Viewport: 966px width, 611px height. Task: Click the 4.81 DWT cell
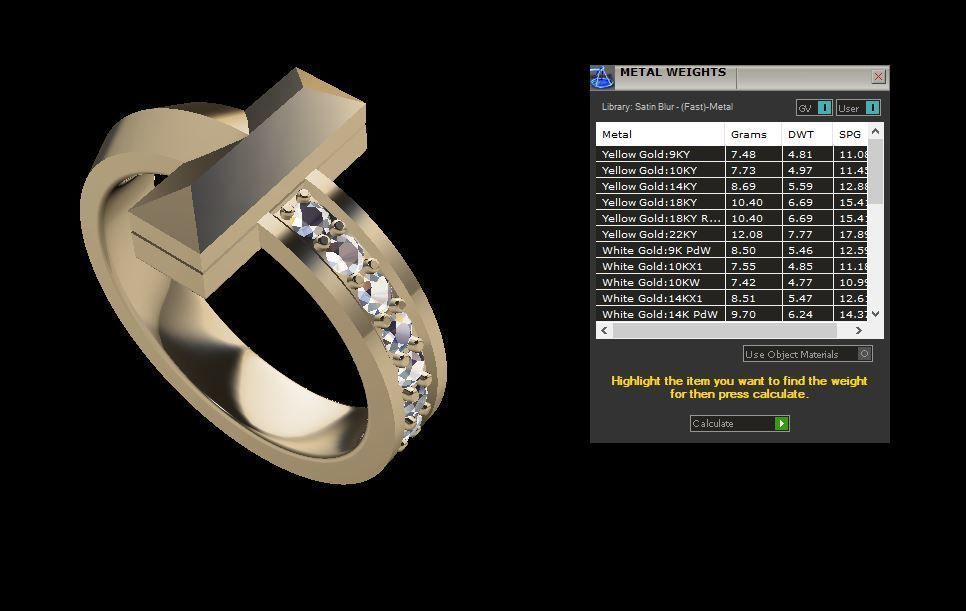807,154
